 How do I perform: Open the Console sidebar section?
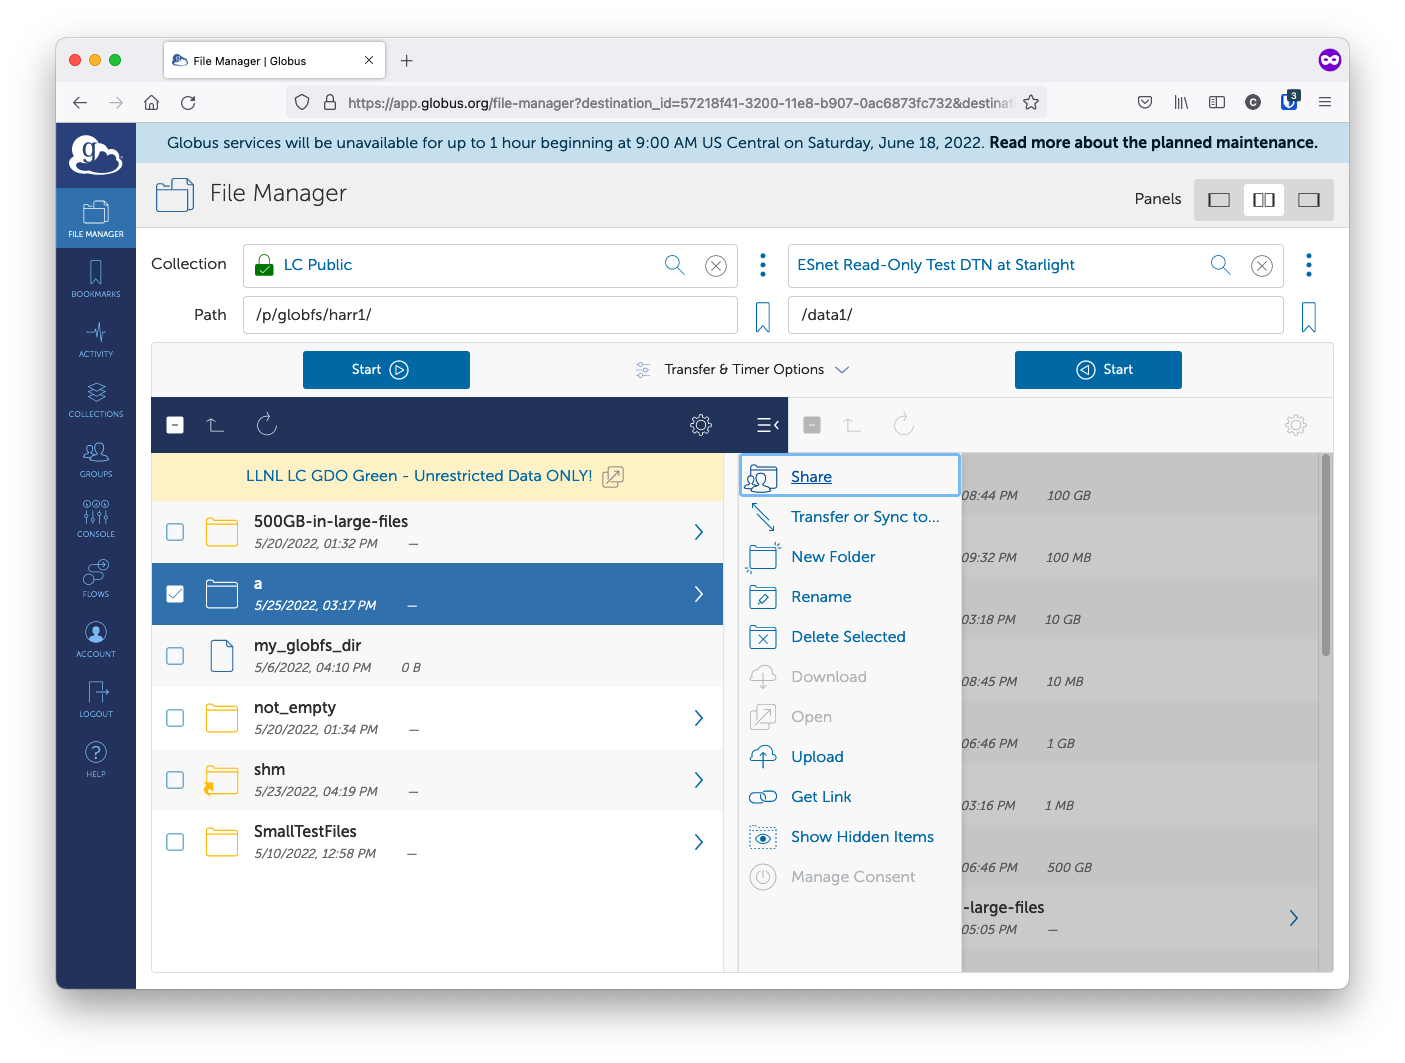tap(96, 519)
